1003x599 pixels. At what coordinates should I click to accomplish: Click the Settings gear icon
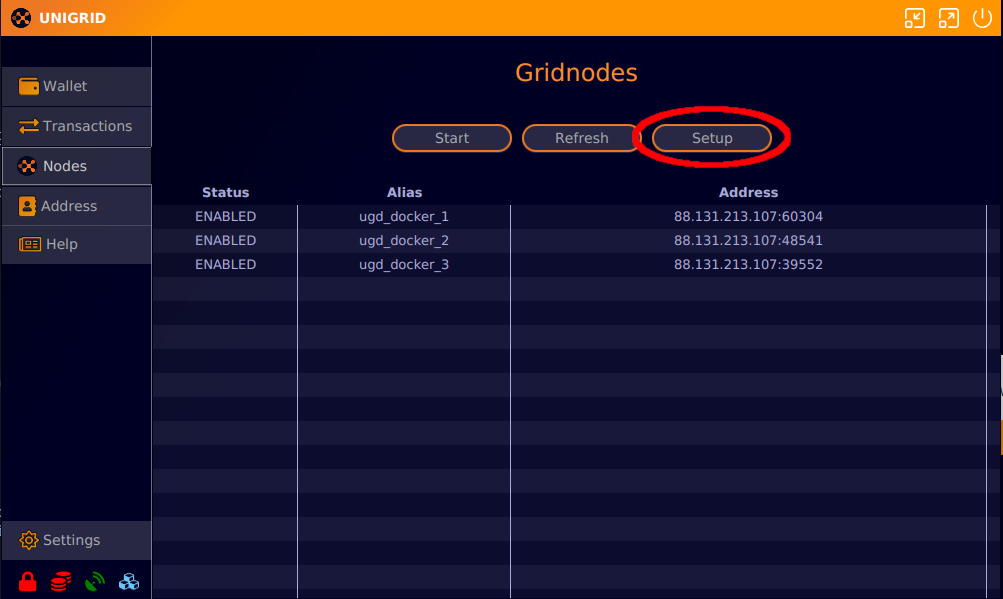29,540
